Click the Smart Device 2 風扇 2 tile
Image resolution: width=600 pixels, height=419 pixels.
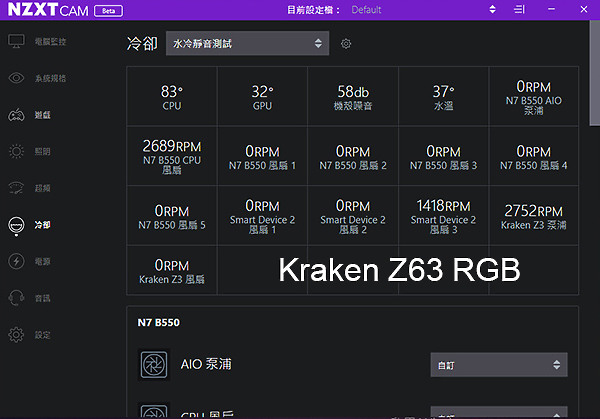(353, 215)
